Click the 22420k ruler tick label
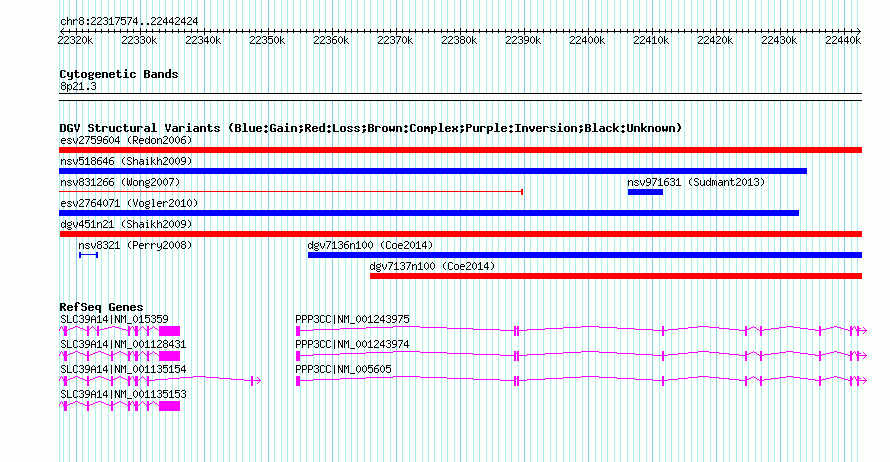The image size is (890, 462). 715,40
